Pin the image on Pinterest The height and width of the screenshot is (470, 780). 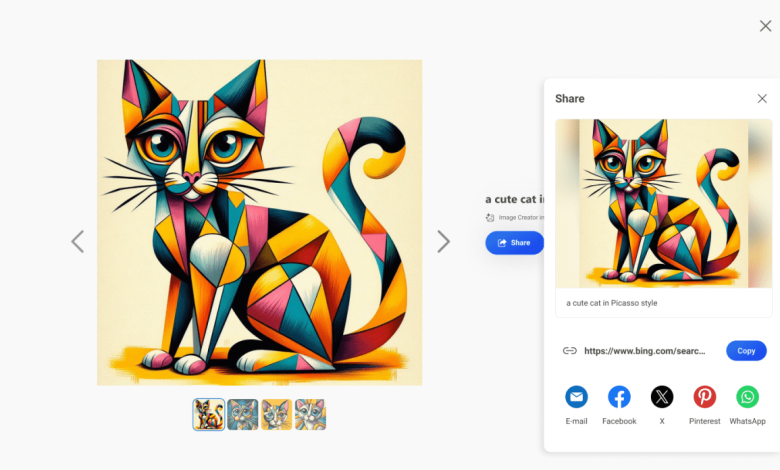[x=704, y=397]
